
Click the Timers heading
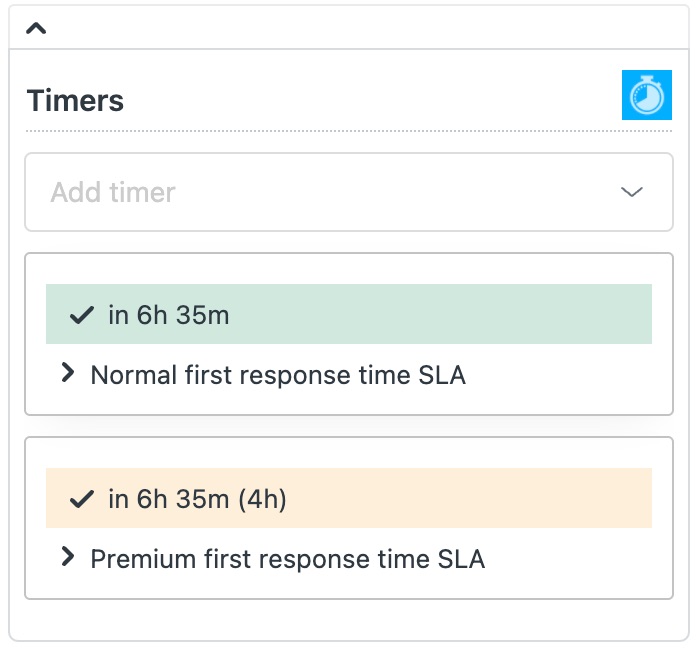75,100
